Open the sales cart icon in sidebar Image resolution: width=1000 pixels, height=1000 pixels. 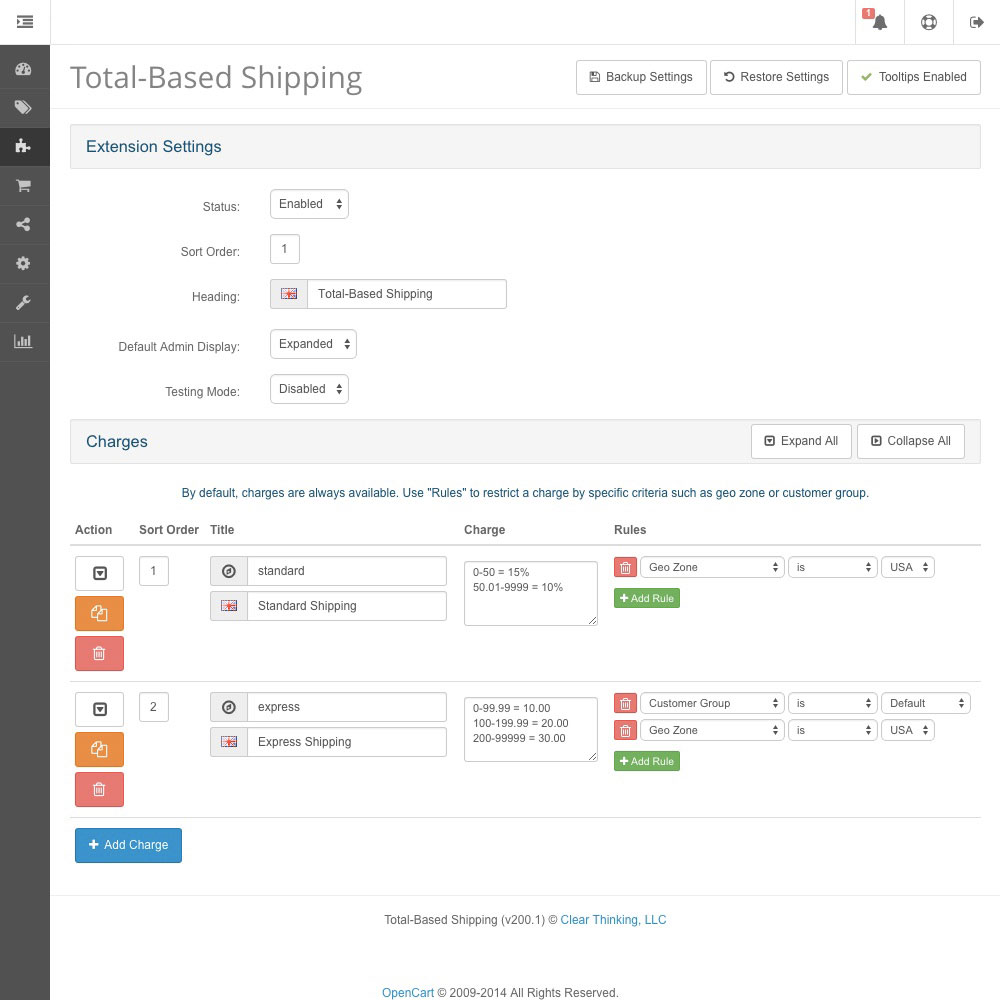24,186
